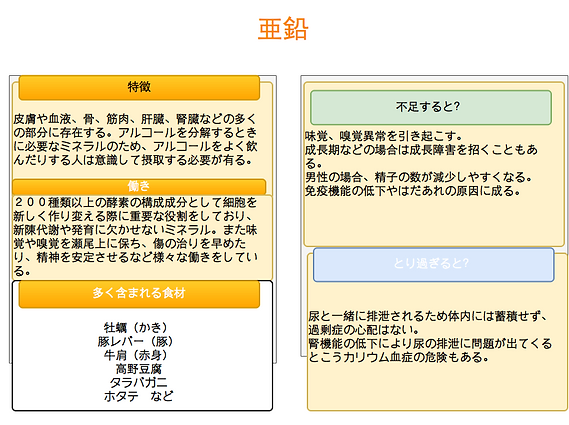Click the line 味覚、嗅覚異常を引き起こす。
The image size is (569, 425).
pyautogui.click(x=384, y=136)
